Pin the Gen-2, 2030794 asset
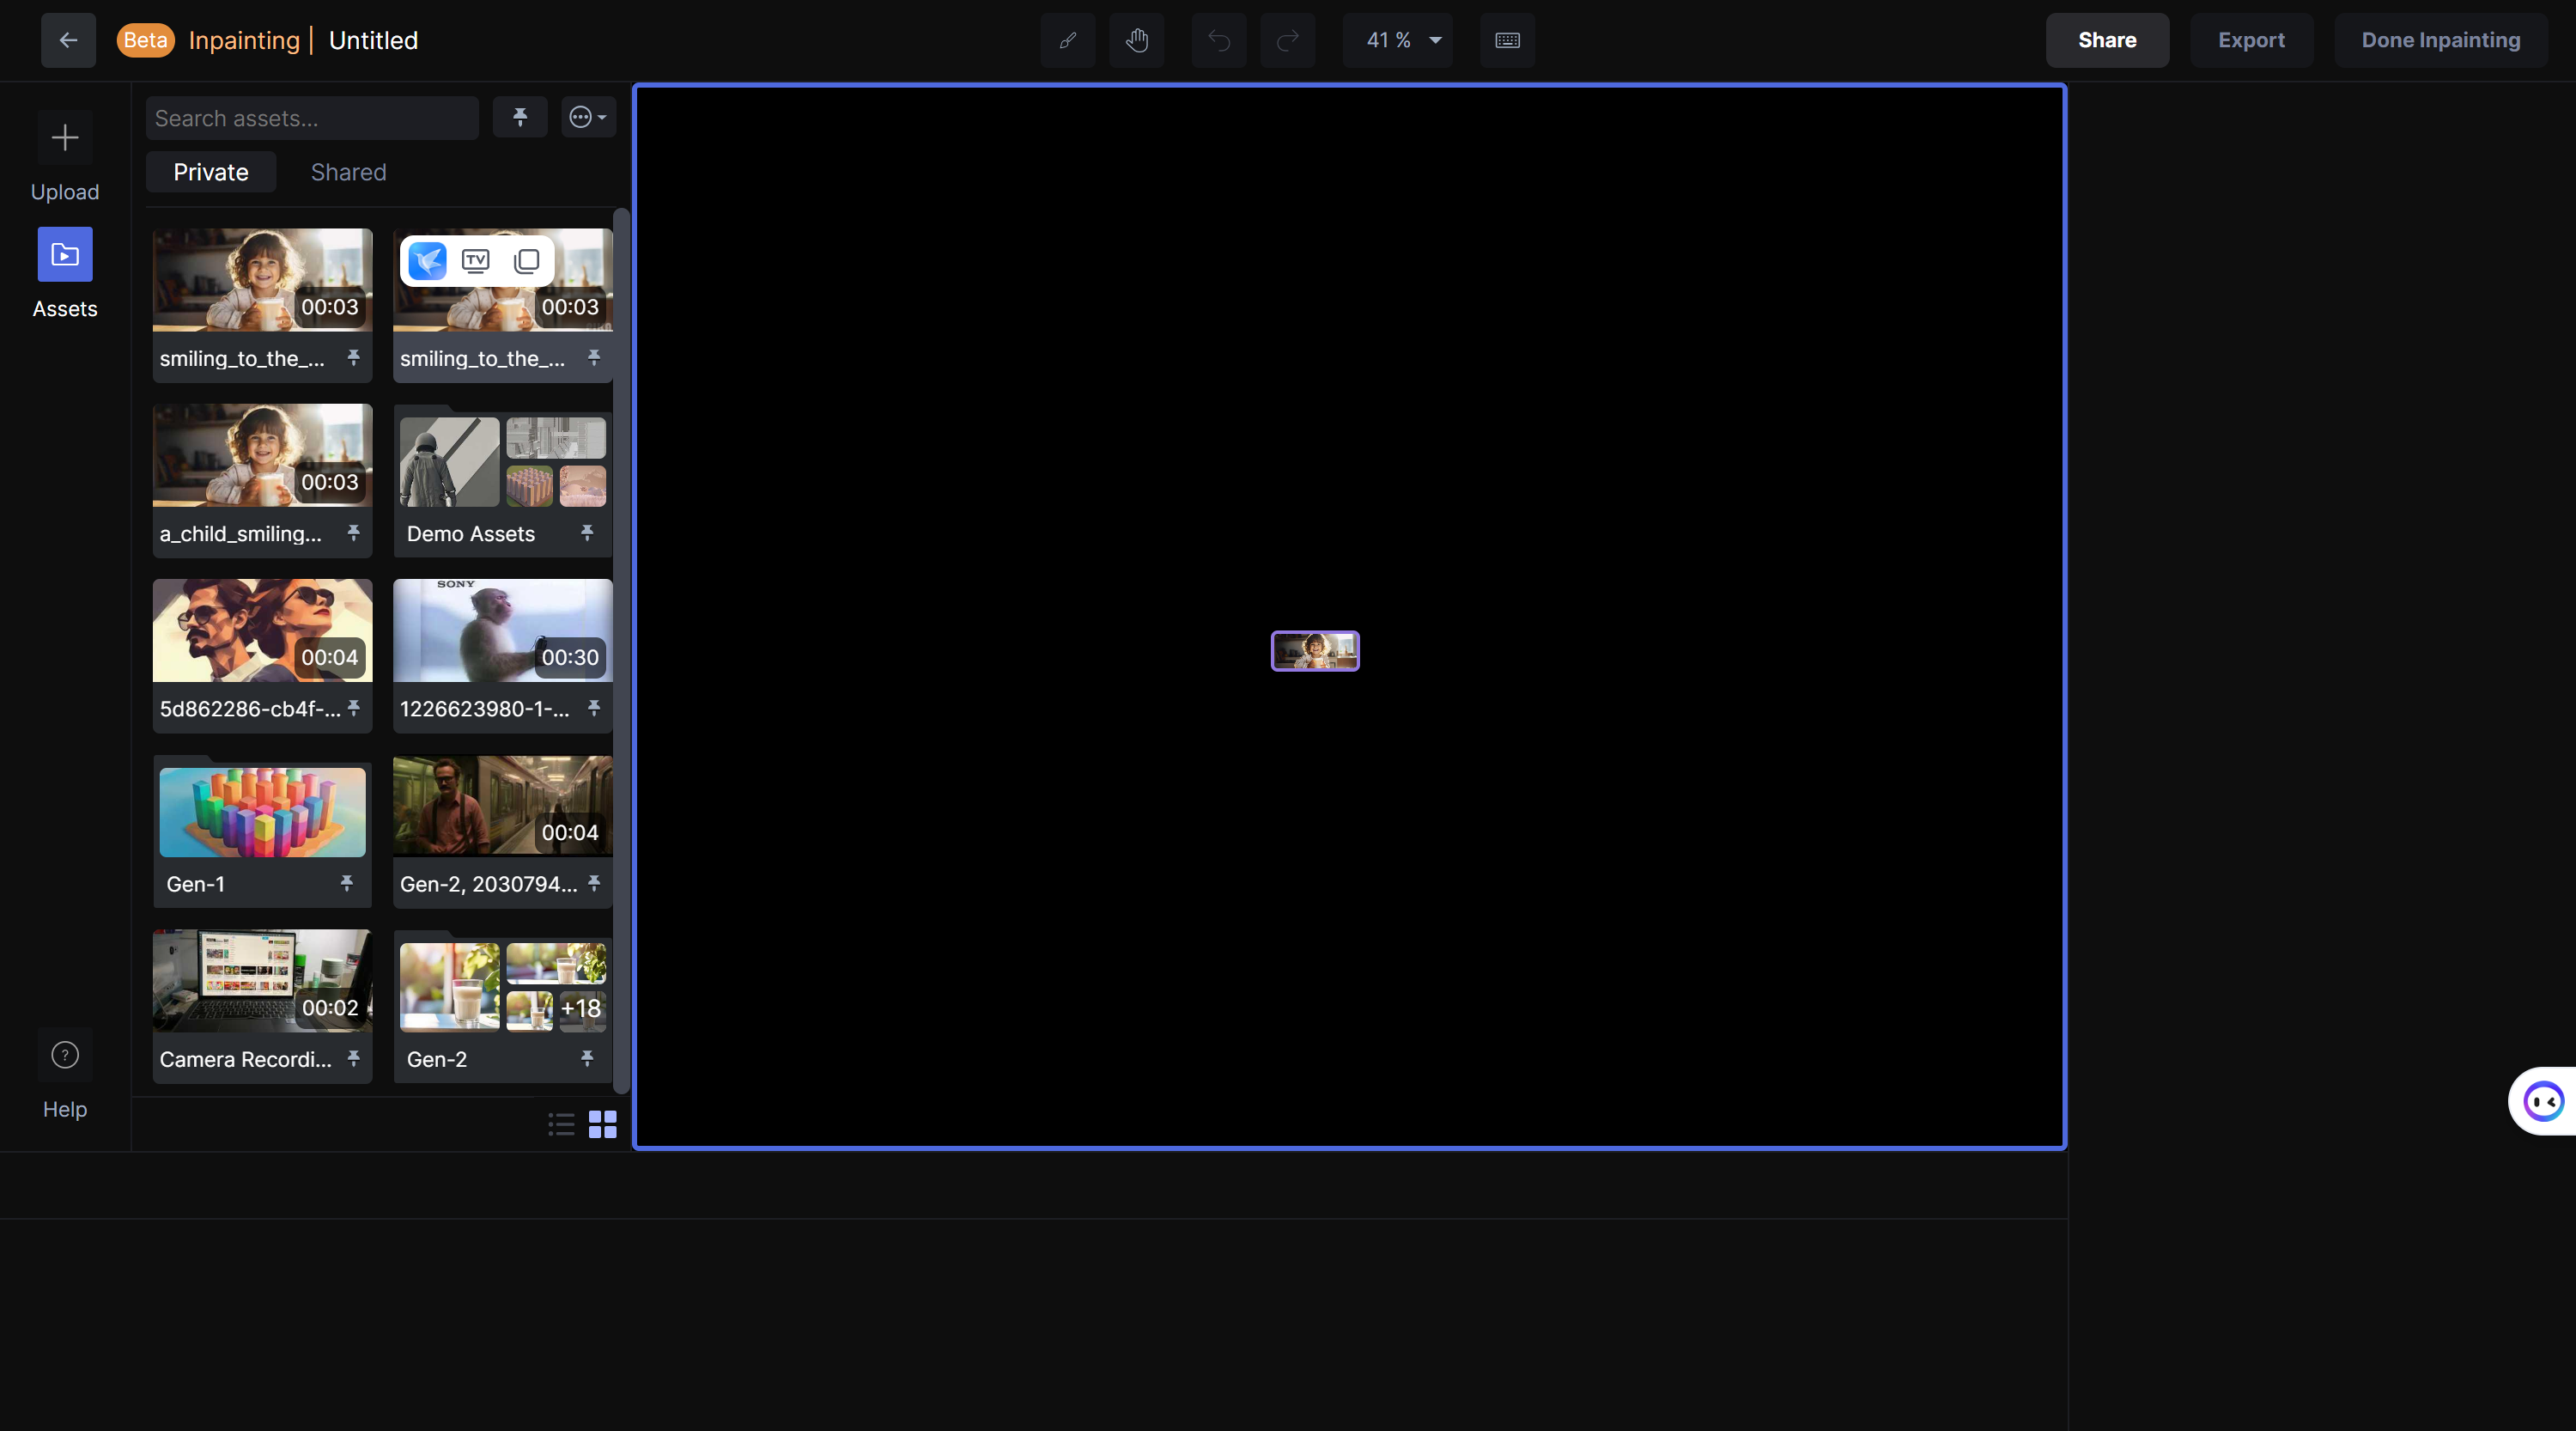 point(594,883)
